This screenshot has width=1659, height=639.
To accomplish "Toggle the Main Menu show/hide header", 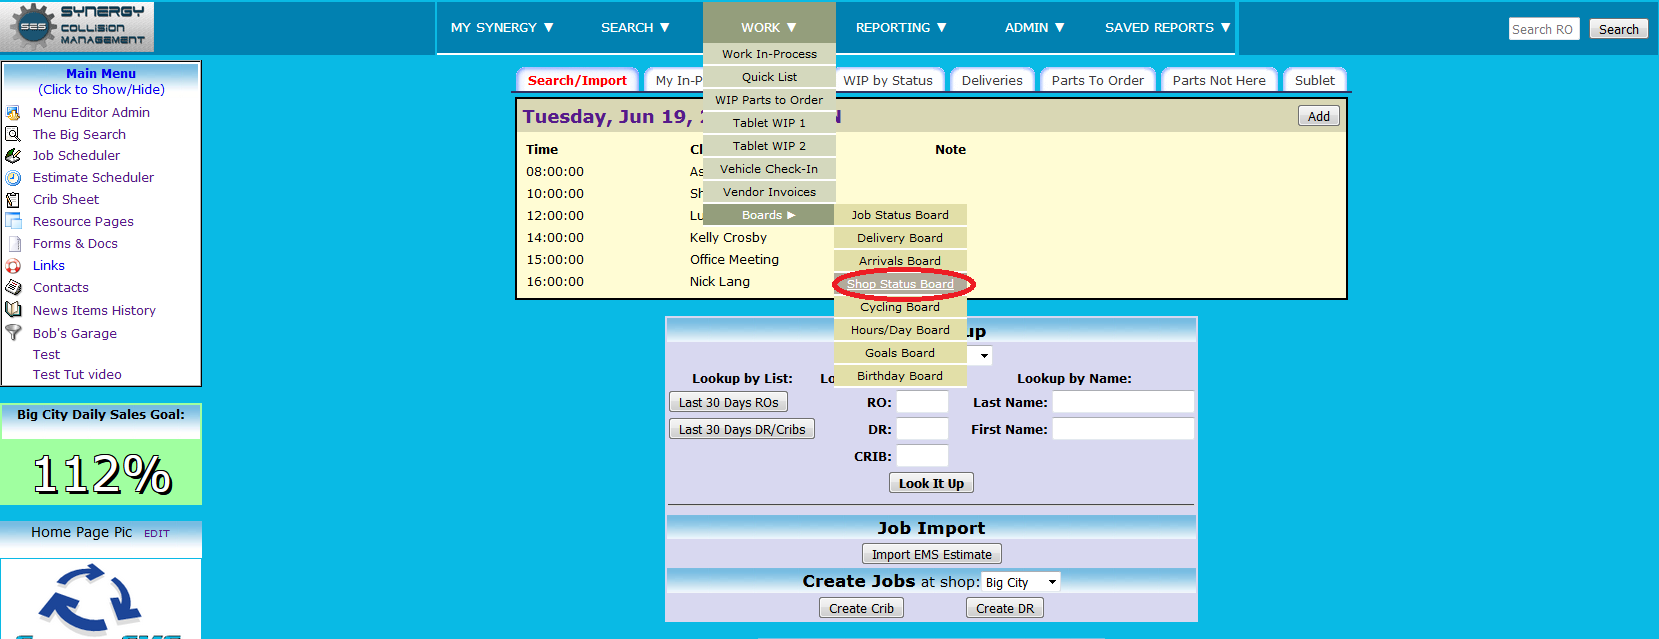I will (101, 81).
